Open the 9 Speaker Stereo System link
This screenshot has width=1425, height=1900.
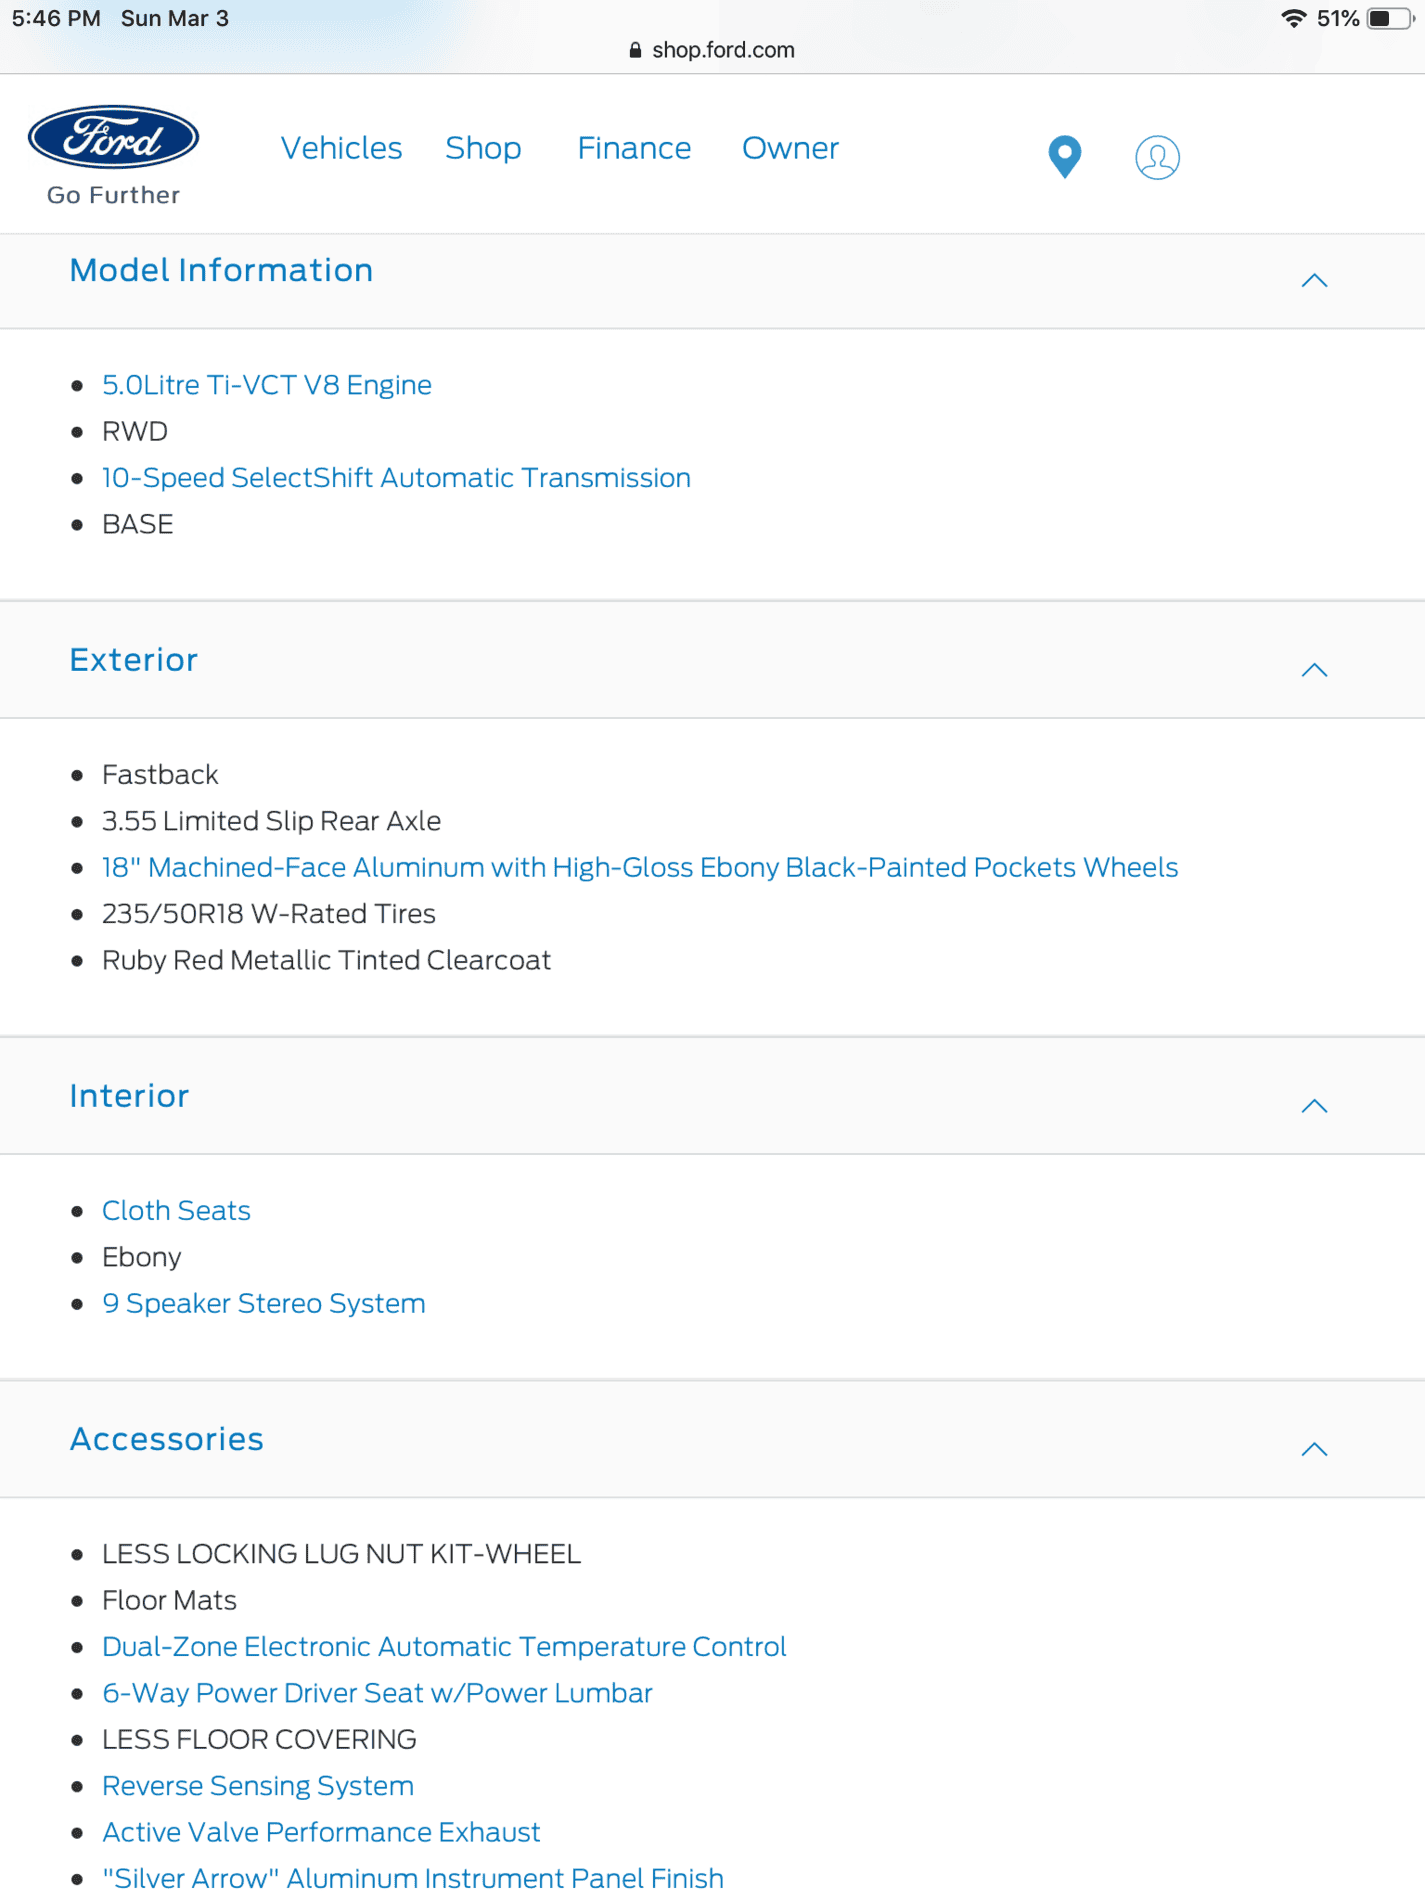pyautogui.click(x=264, y=1303)
